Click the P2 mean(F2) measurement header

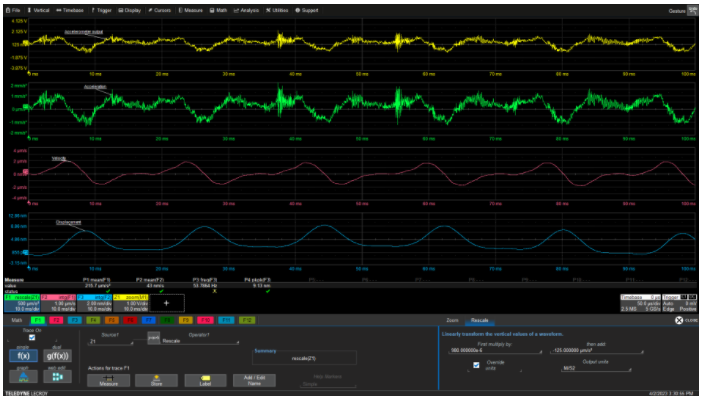click(x=150, y=280)
